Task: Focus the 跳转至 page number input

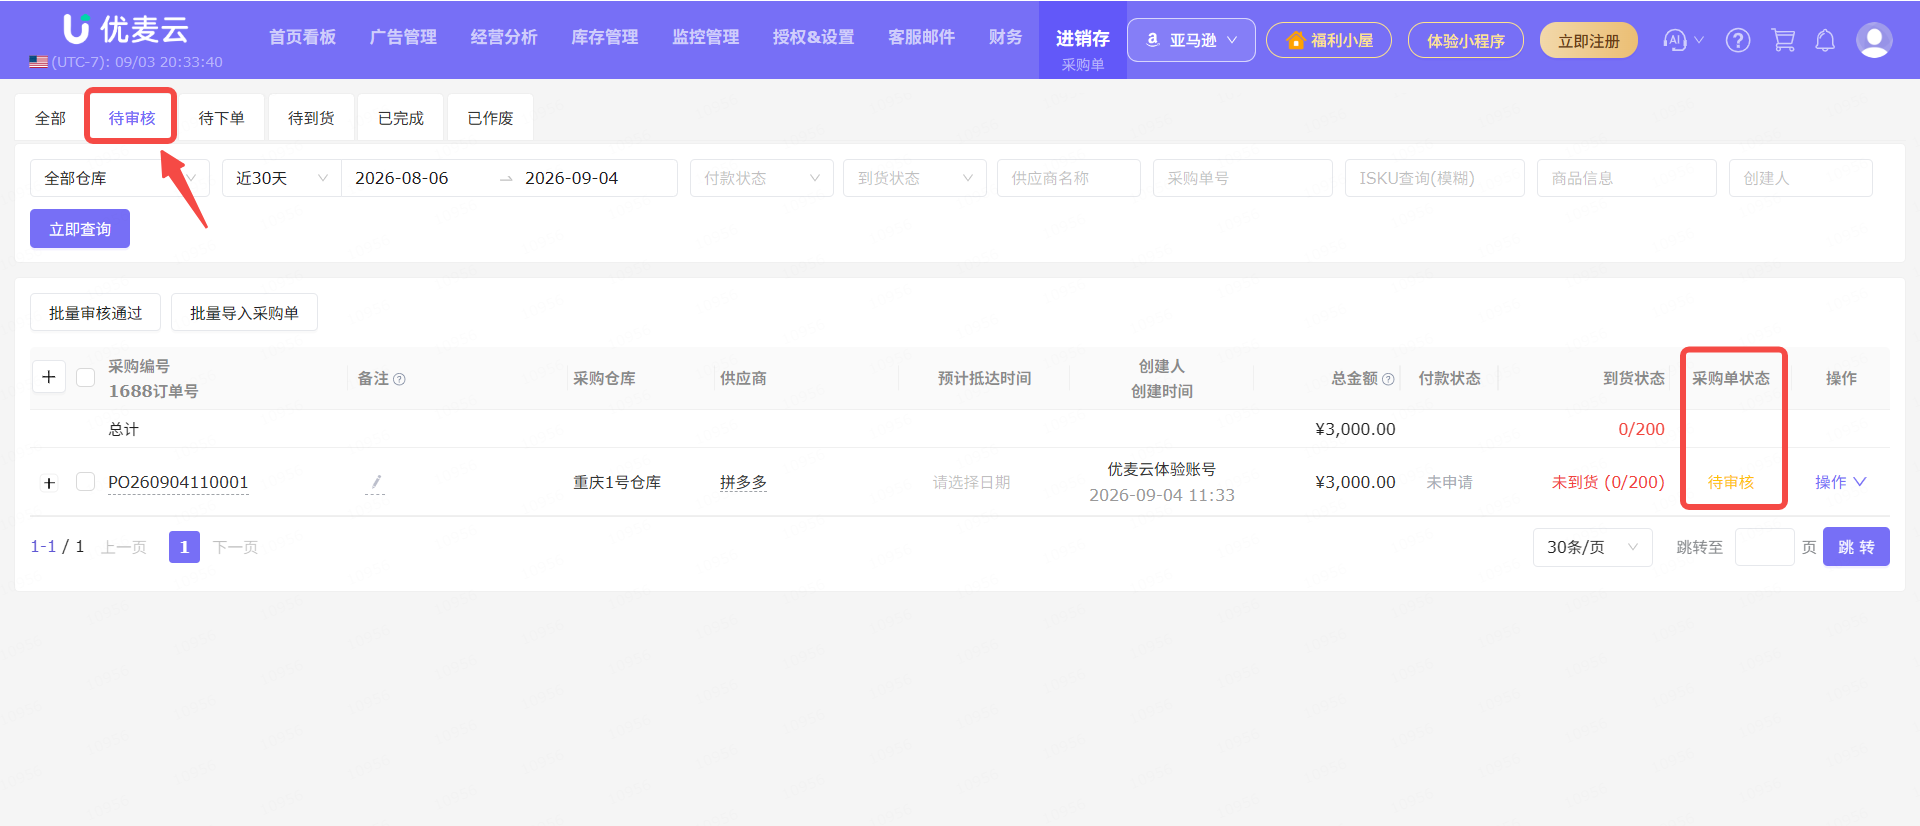Action: pos(1764,547)
